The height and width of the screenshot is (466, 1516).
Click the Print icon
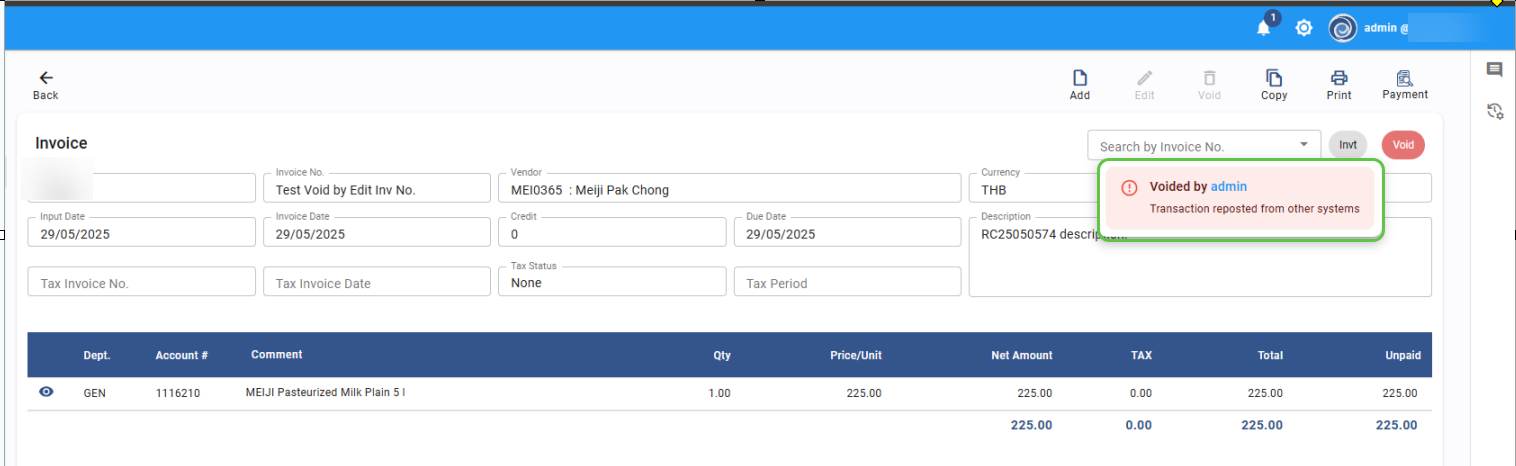(1339, 79)
